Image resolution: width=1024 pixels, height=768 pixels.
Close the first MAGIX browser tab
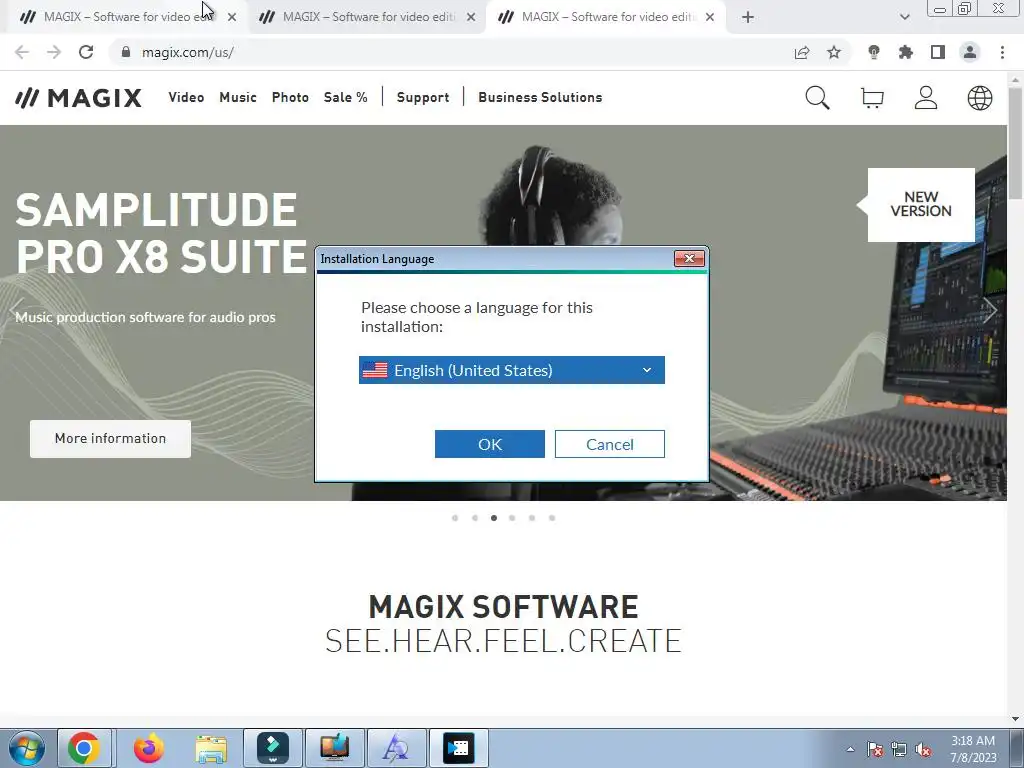pyautogui.click(x=232, y=18)
